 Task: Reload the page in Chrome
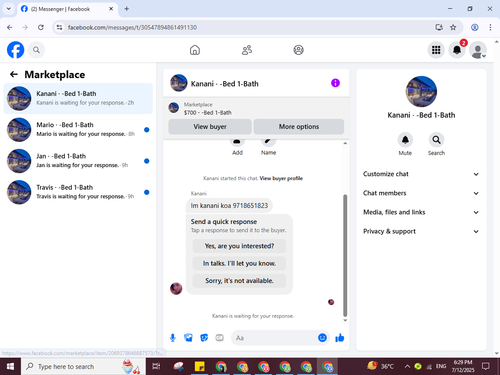(41, 27)
